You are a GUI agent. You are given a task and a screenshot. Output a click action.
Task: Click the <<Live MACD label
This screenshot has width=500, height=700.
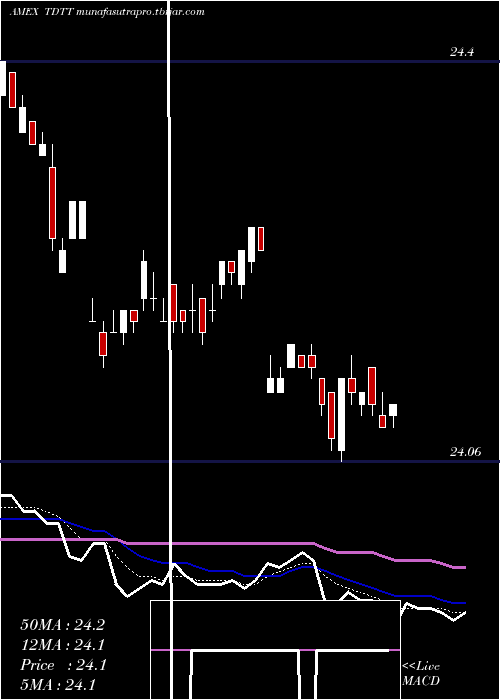click(421, 674)
